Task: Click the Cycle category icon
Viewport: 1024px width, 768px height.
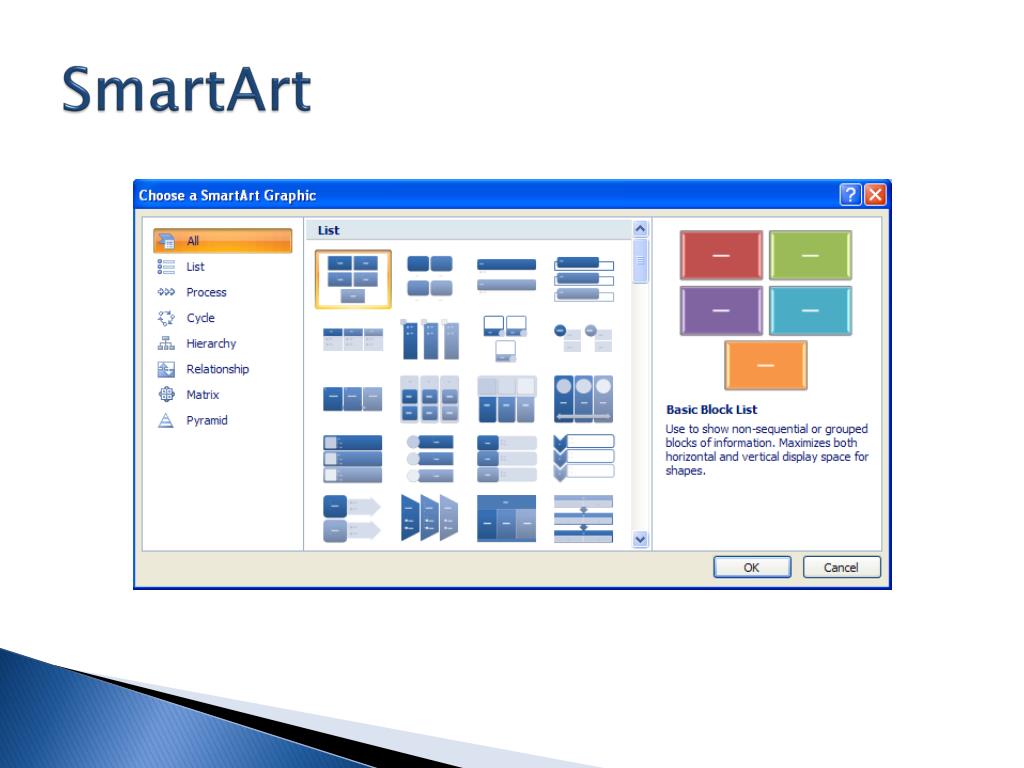Action: click(166, 317)
